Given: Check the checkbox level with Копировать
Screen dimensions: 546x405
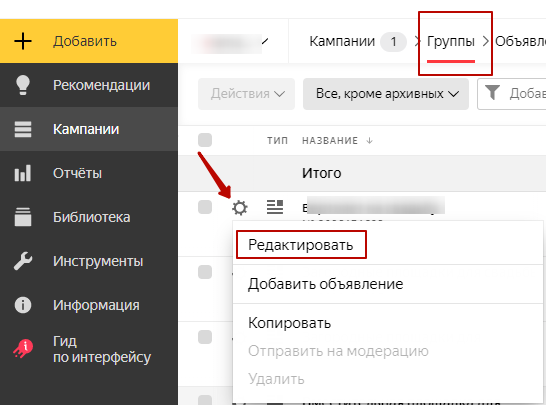Looking at the screenshot, I should click(205, 337).
